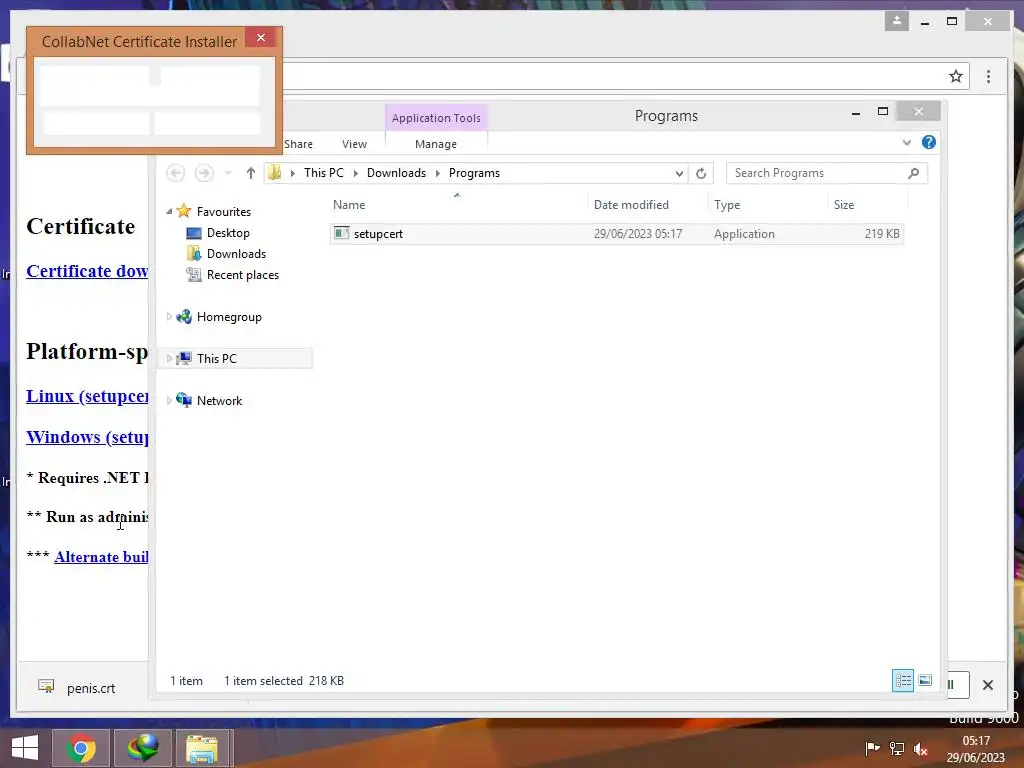Image resolution: width=1024 pixels, height=768 pixels.
Task: Click This PC in address breadcrumb
Action: click(323, 173)
